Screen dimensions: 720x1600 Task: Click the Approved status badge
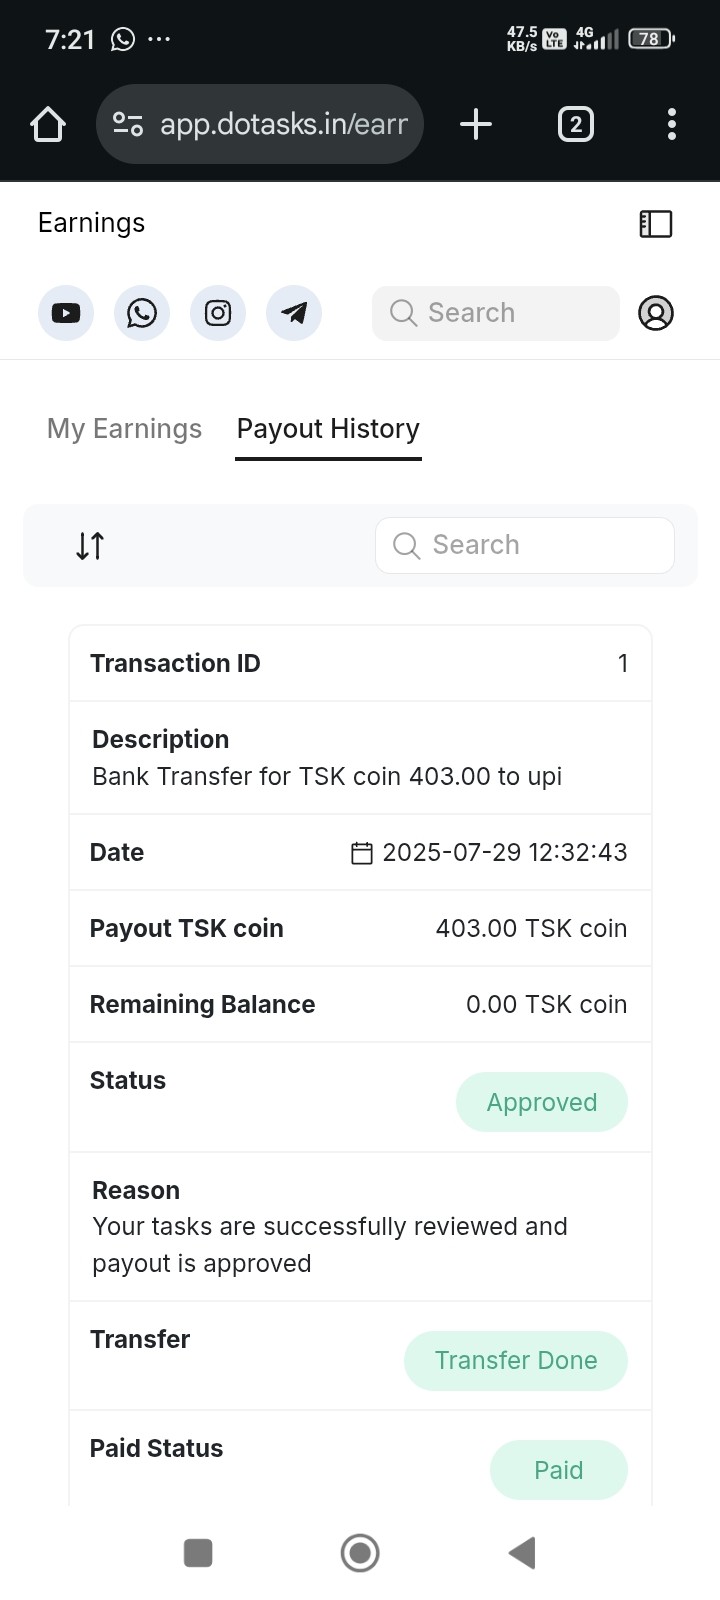tap(542, 1102)
